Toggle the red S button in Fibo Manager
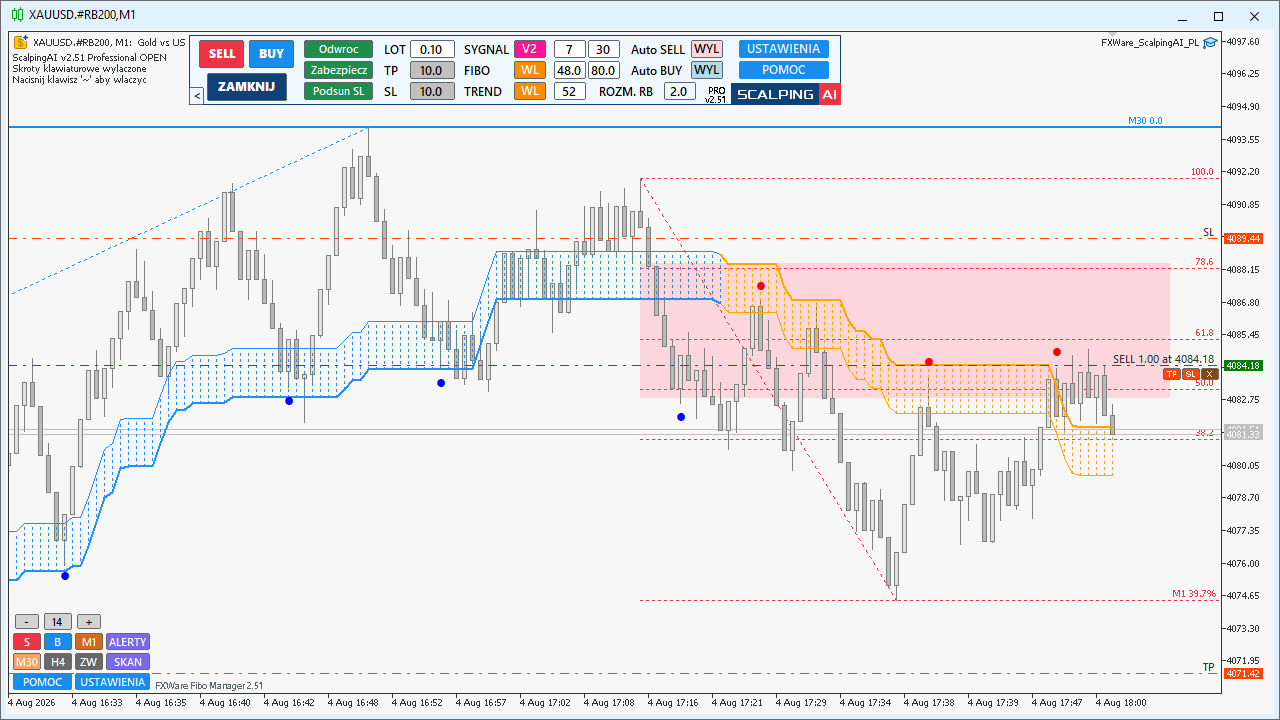The width and height of the screenshot is (1280, 720). click(27, 642)
